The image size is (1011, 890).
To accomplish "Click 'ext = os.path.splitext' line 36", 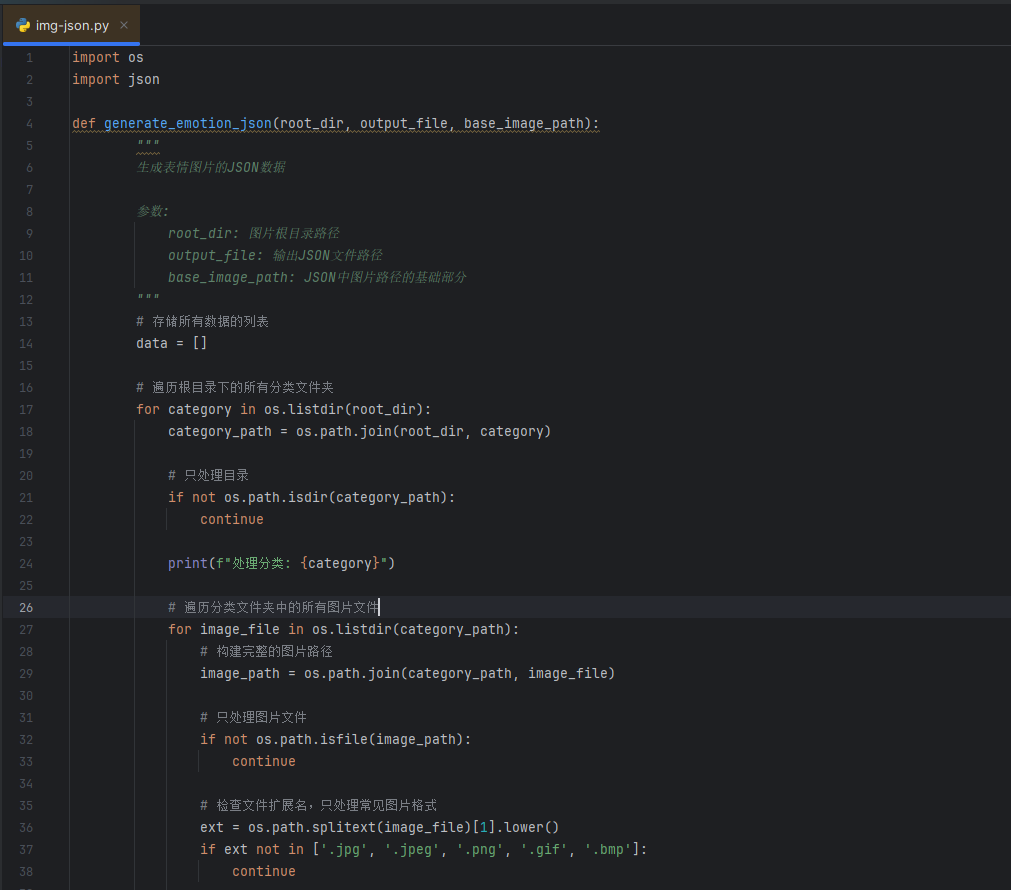I will coord(380,827).
